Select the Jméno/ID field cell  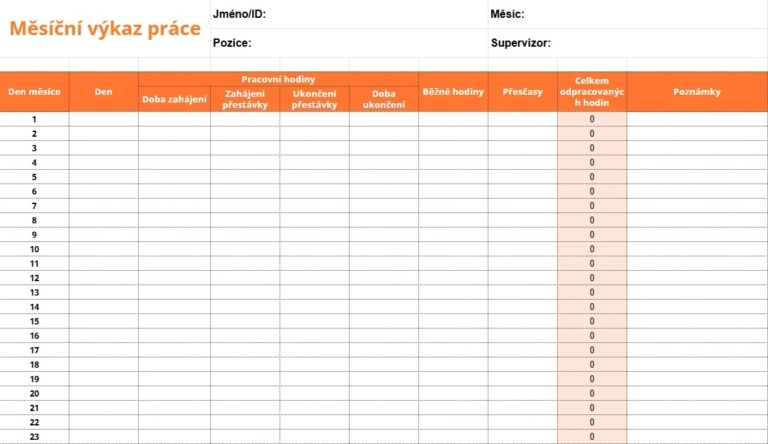pyautogui.click(x=349, y=14)
